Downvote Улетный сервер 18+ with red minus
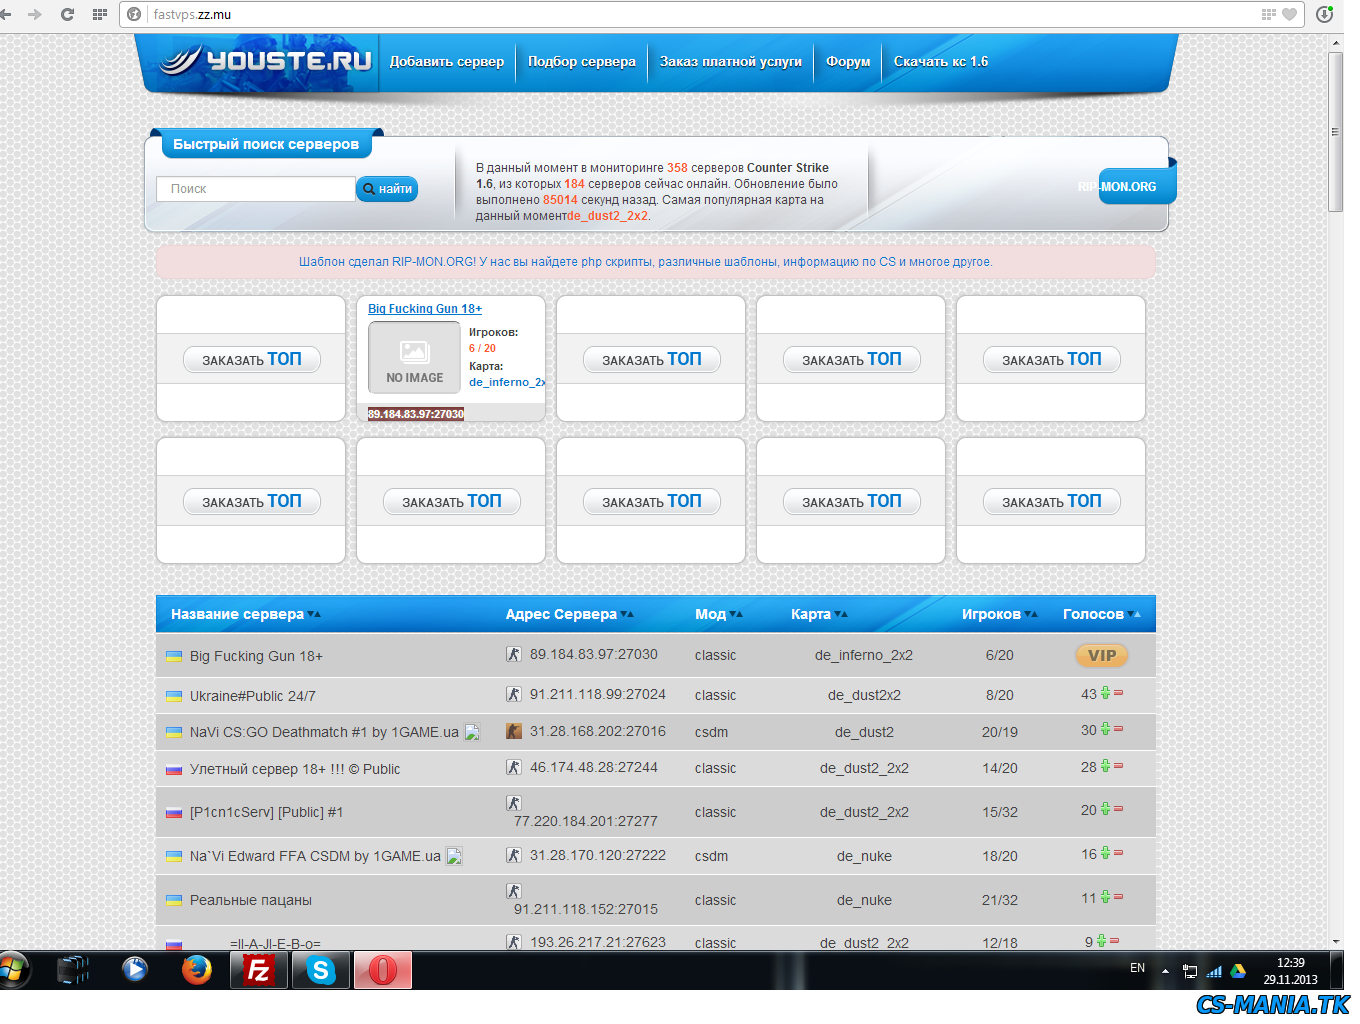The width and height of the screenshot is (1360, 1024). point(1118,766)
